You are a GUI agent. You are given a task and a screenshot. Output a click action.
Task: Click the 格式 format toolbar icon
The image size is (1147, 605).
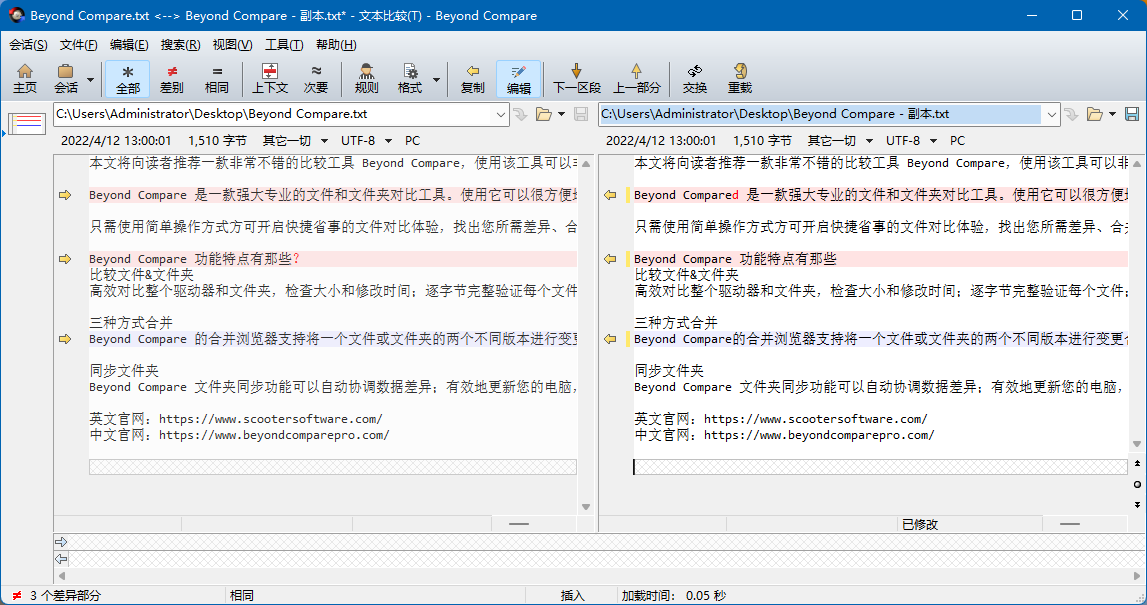coord(410,78)
